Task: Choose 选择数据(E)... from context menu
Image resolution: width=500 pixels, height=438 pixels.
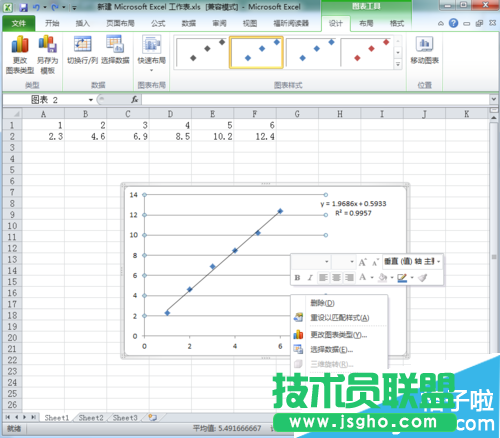Action: click(339, 349)
